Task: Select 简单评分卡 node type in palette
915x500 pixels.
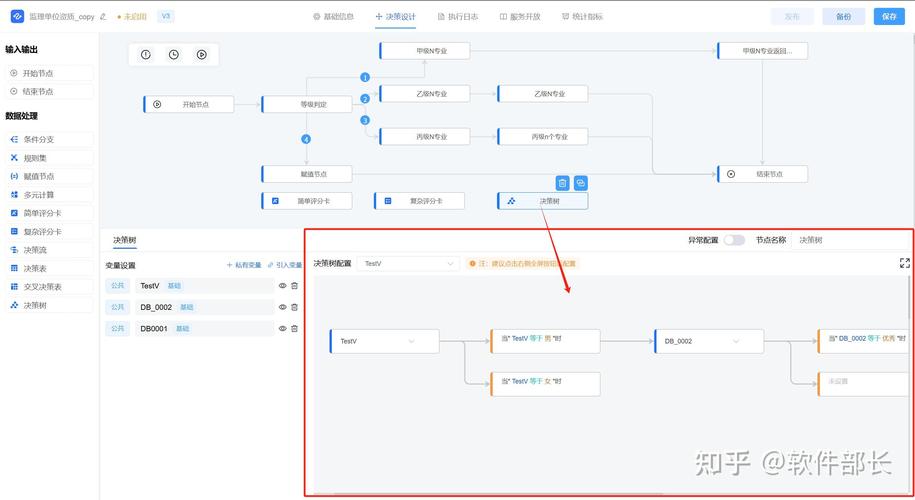Action: (x=50, y=214)
